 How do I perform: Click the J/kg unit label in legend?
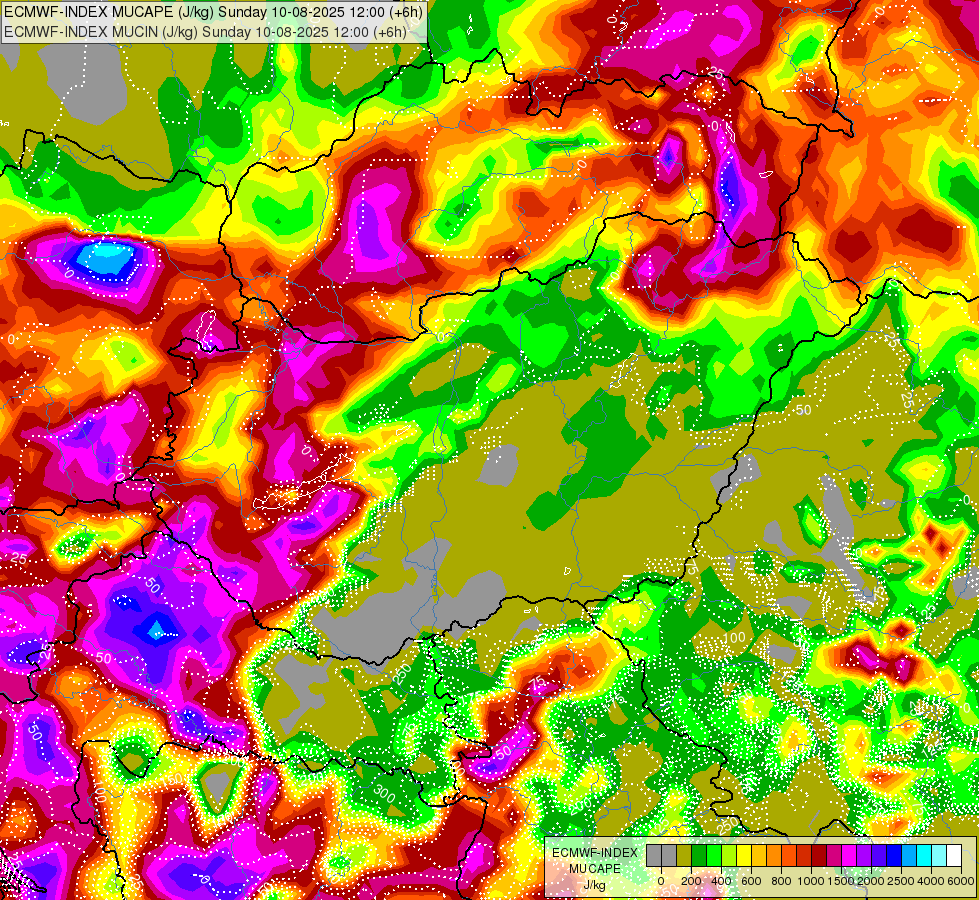point(594,886)
